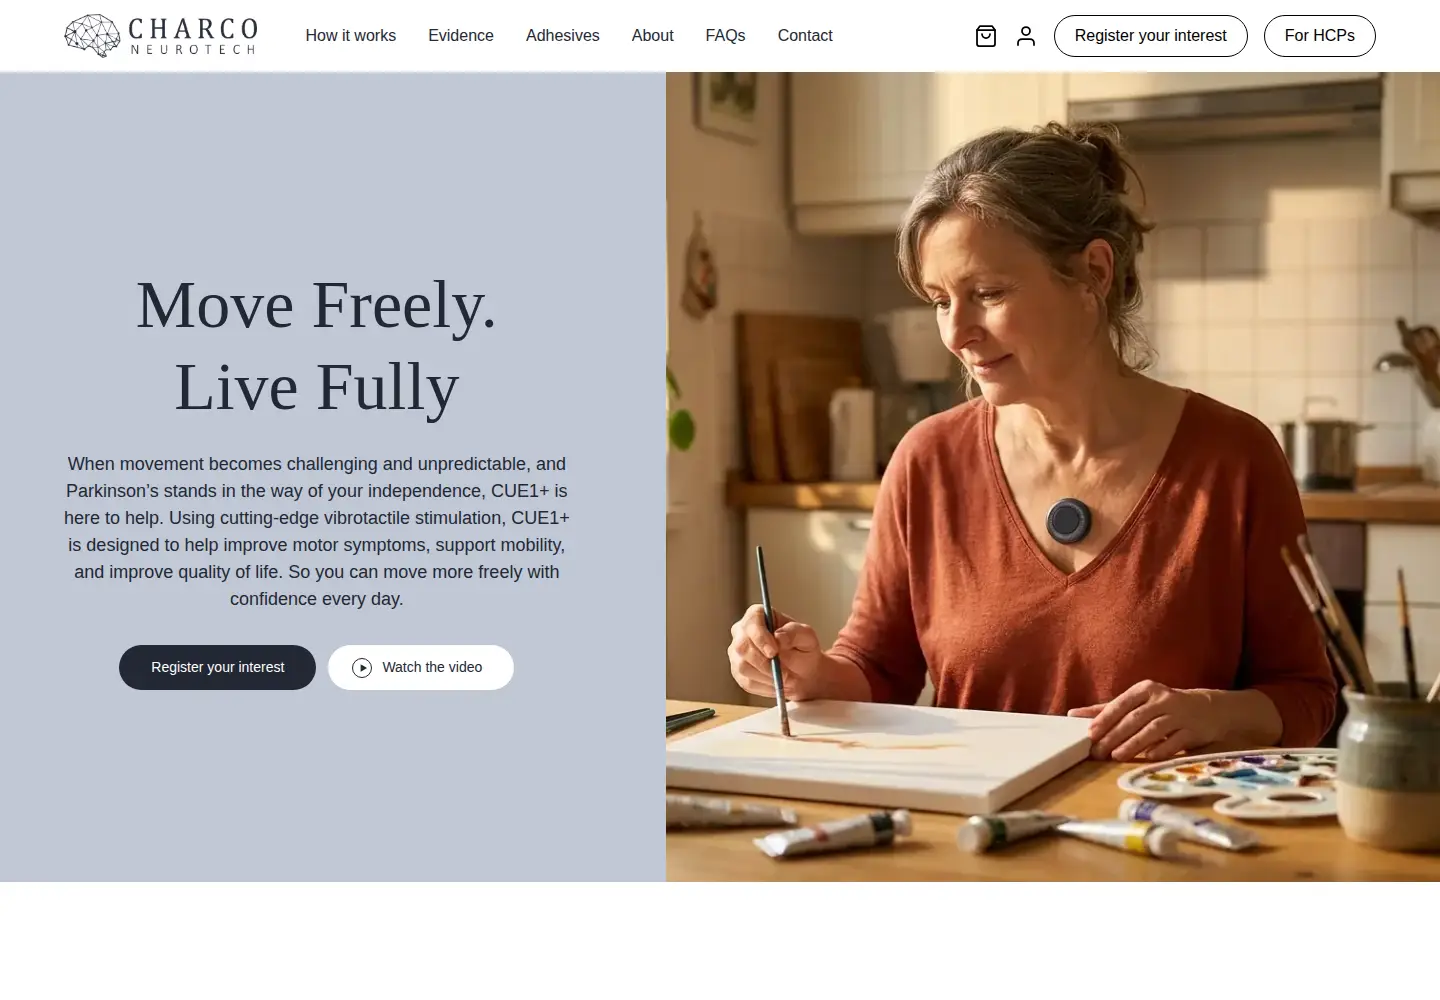
Task: Click the Watch the video button
Action: point(421,667)
